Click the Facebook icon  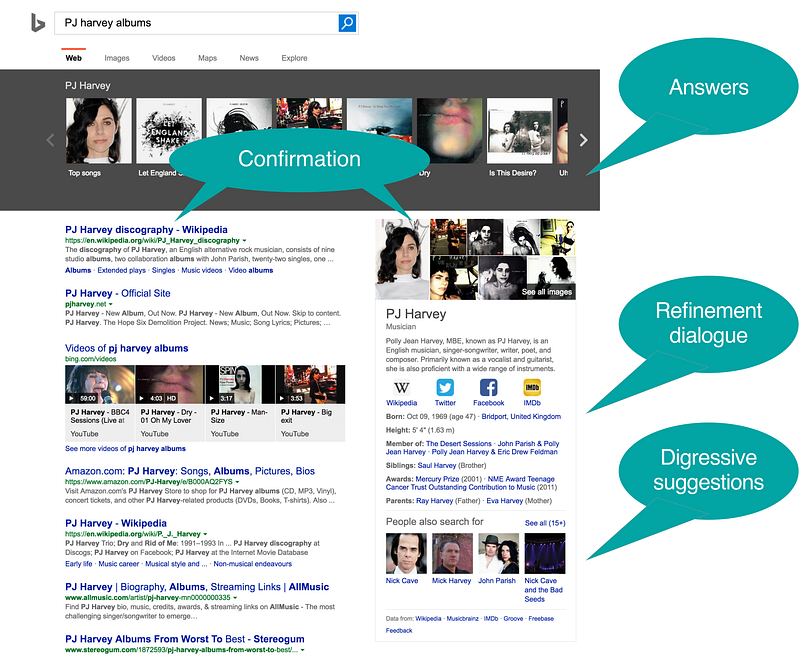click(x=489, y=388)
